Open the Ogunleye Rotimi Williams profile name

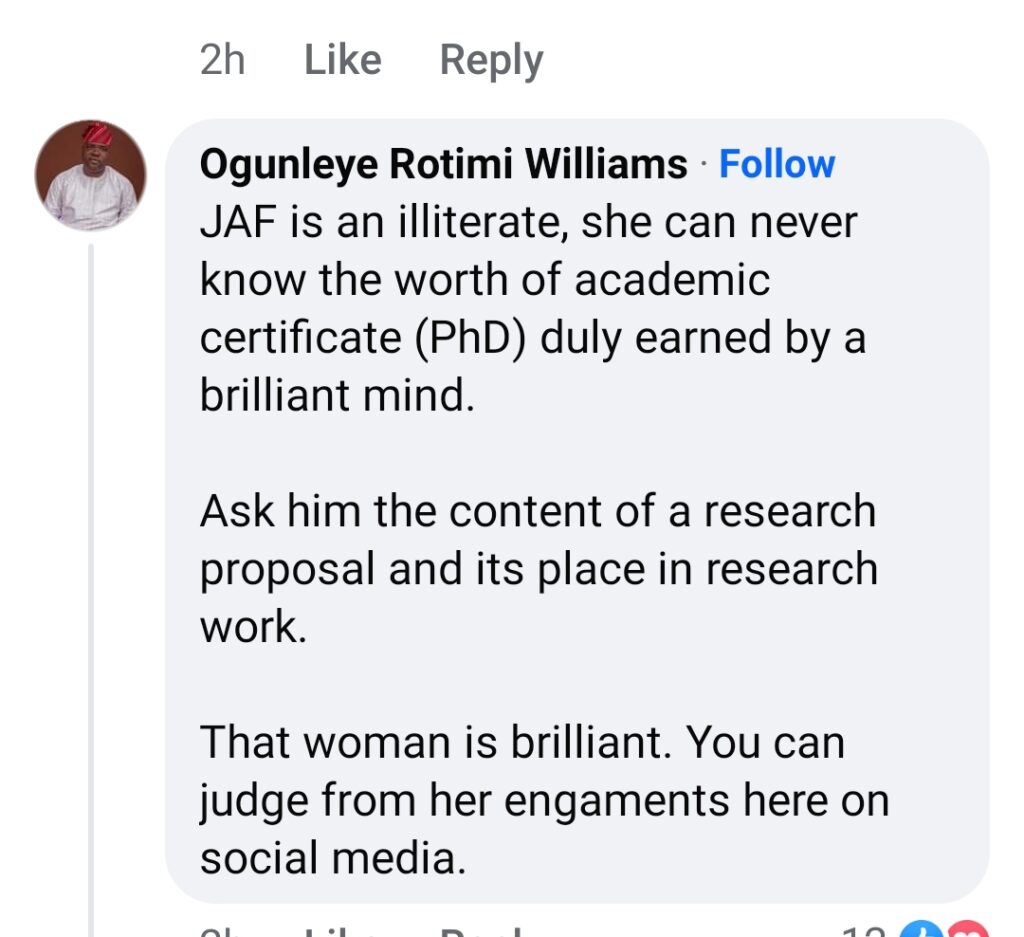[x=443, y=165]
